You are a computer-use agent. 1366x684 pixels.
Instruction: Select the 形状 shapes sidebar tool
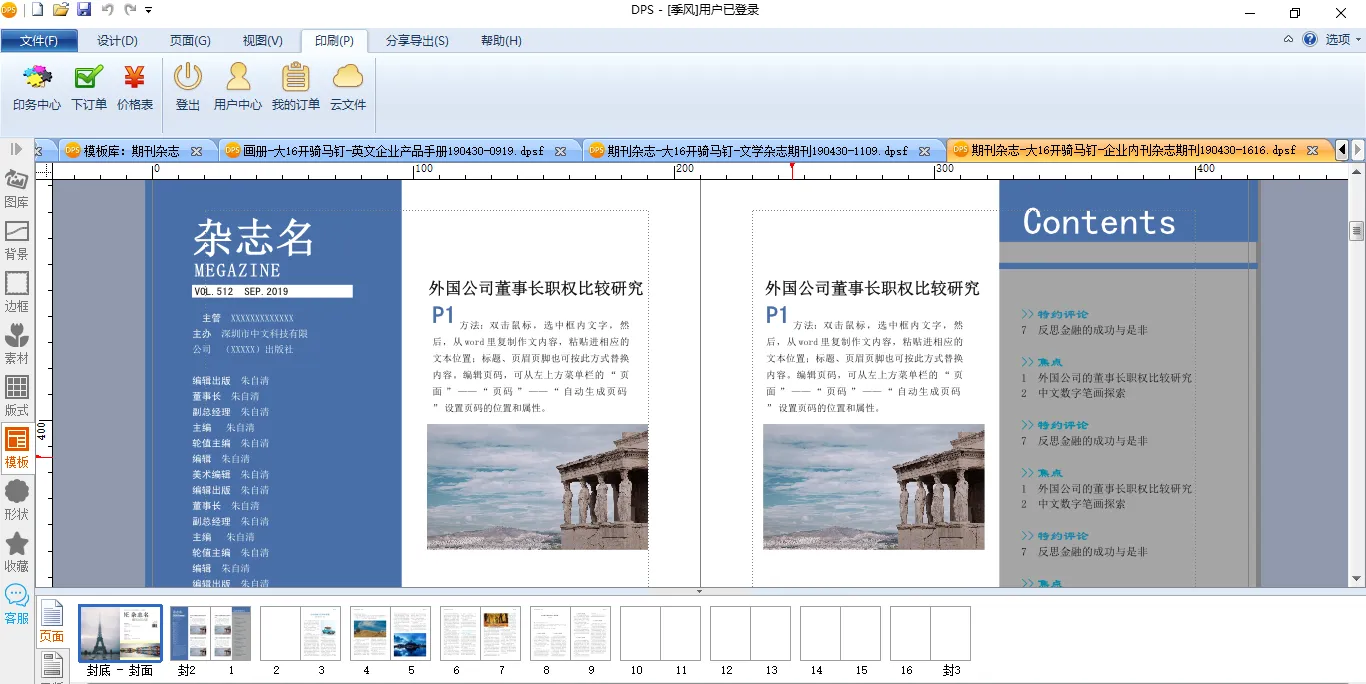[x=17, y=501]
